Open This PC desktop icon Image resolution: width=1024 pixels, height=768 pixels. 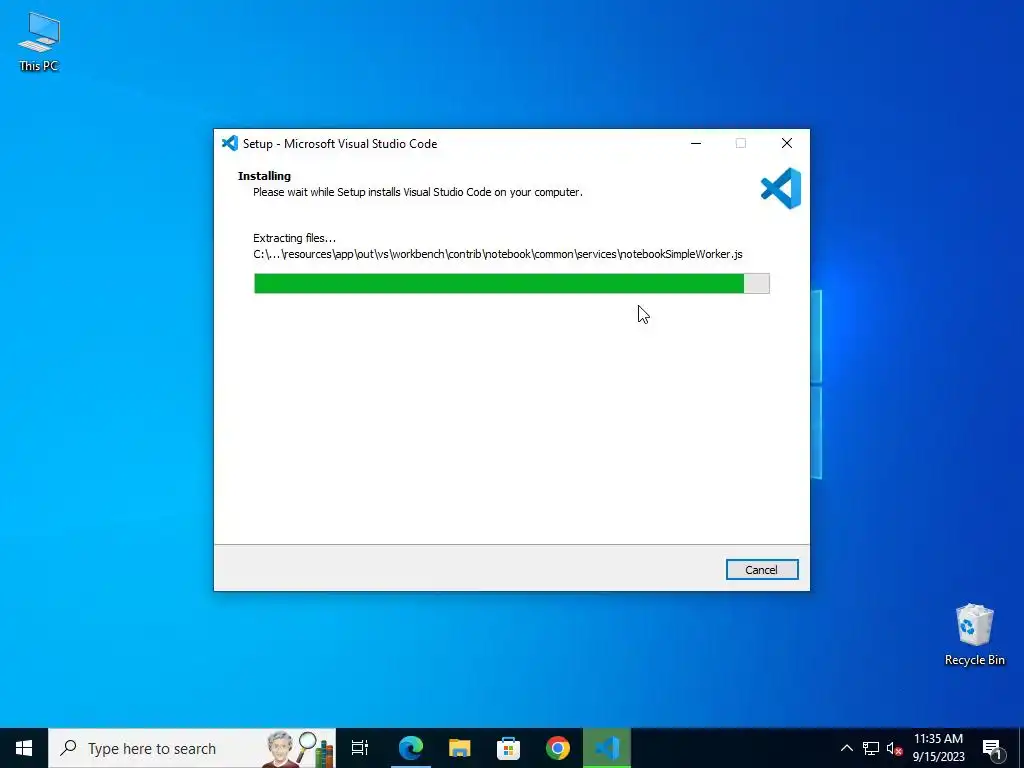[39, 41]
